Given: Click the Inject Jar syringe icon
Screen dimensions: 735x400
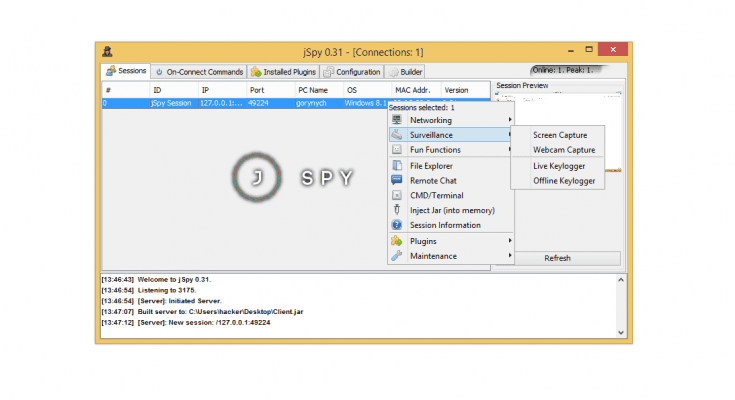Looking at the screenshot, I should pos(397,210).
